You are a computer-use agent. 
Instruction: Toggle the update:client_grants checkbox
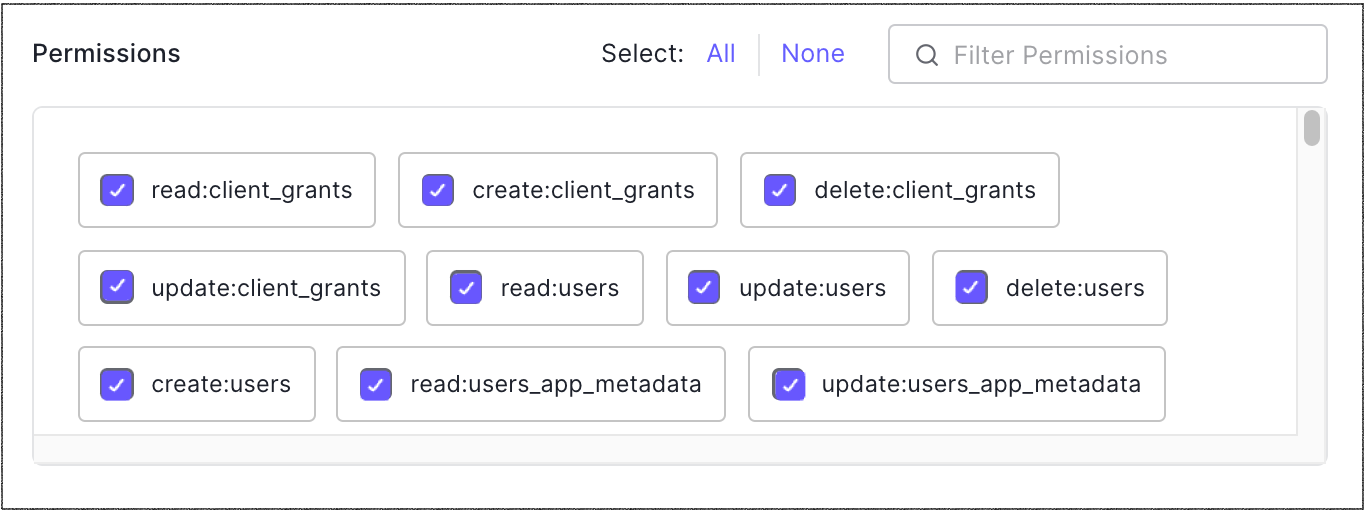[x=117, y=288]
